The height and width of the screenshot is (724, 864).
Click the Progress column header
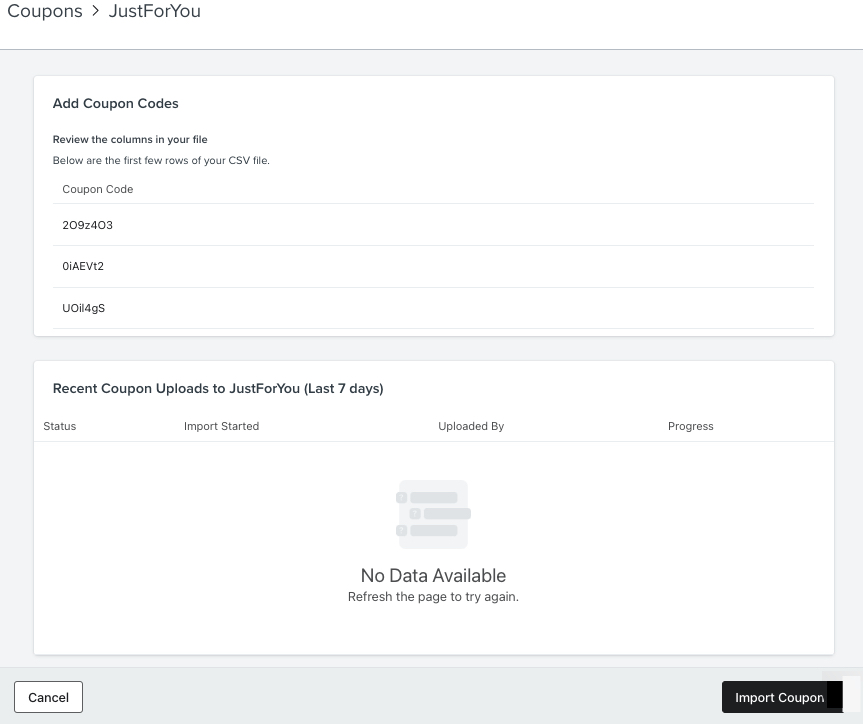(690, 426)
